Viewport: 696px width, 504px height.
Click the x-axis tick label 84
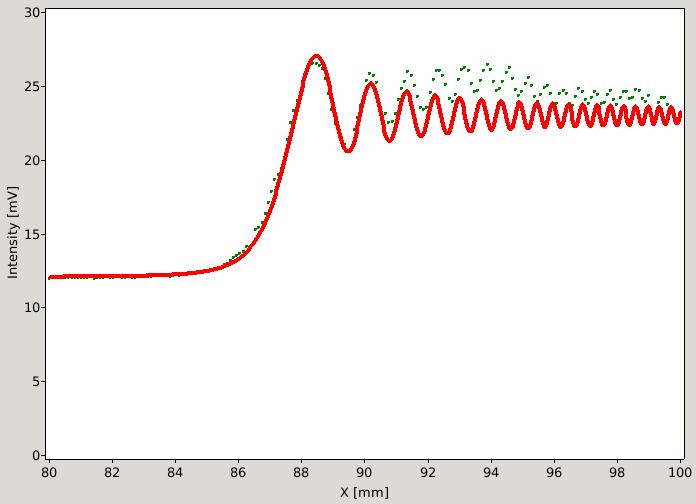[175, 473]
